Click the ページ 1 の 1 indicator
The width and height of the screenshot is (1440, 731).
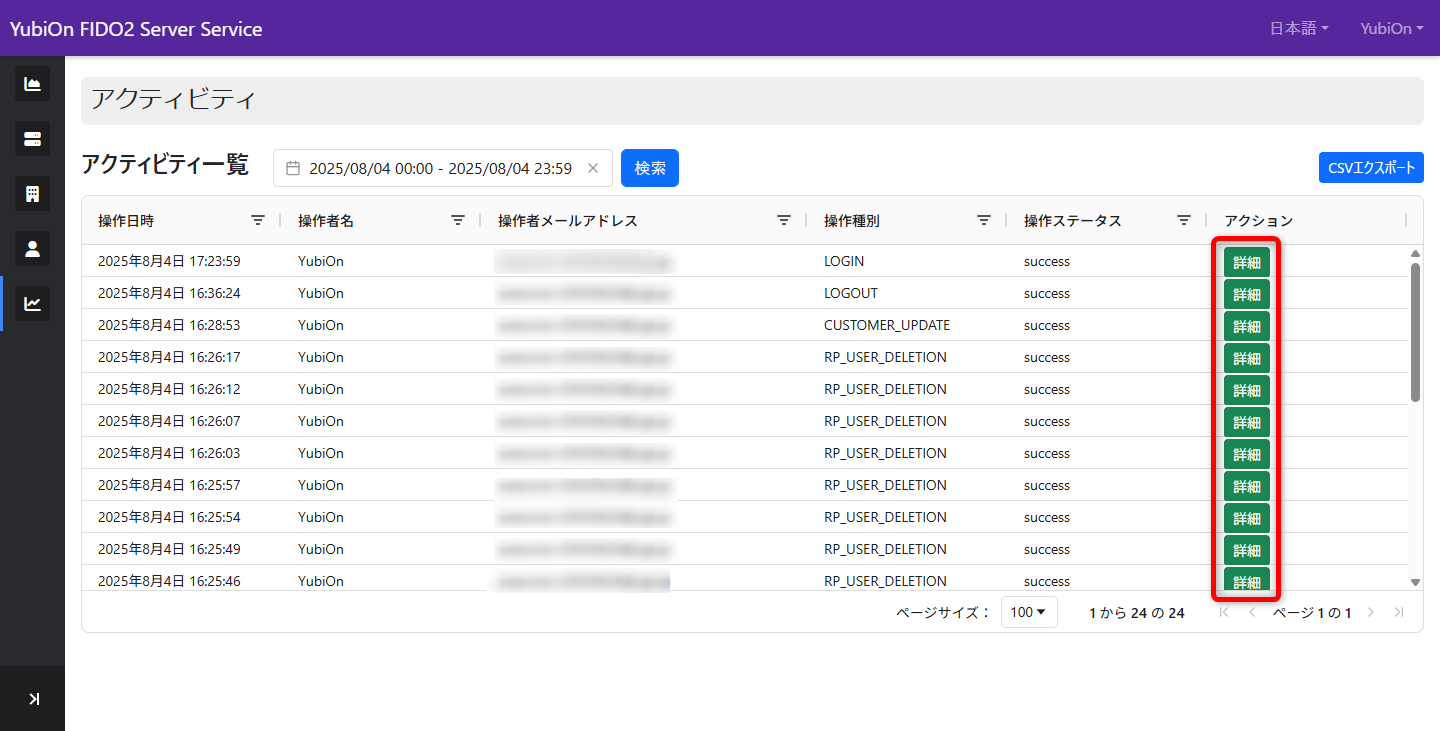coord(1312,613)
